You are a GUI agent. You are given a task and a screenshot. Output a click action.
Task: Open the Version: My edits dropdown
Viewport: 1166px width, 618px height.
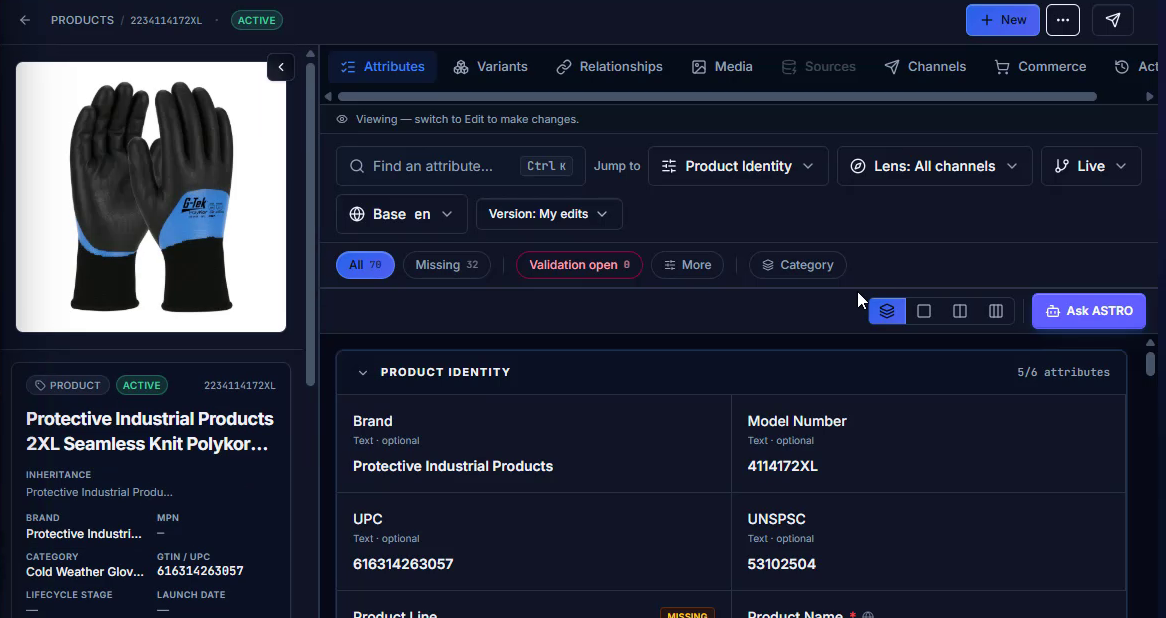549,214
